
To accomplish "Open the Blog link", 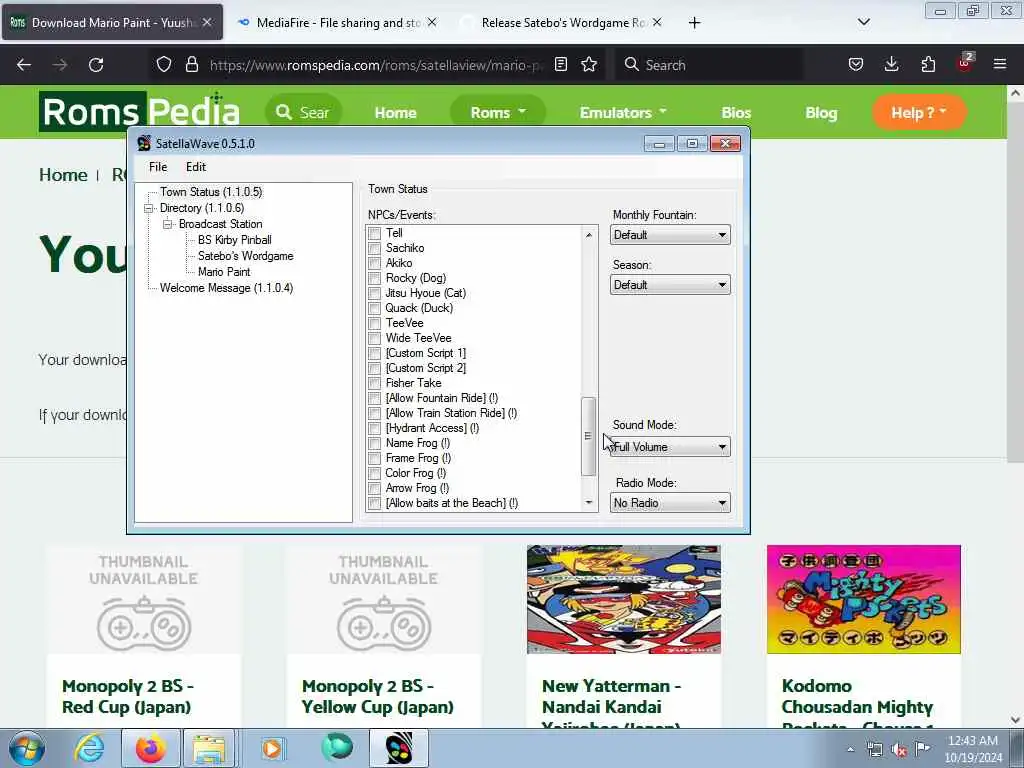I will [821, 113].
